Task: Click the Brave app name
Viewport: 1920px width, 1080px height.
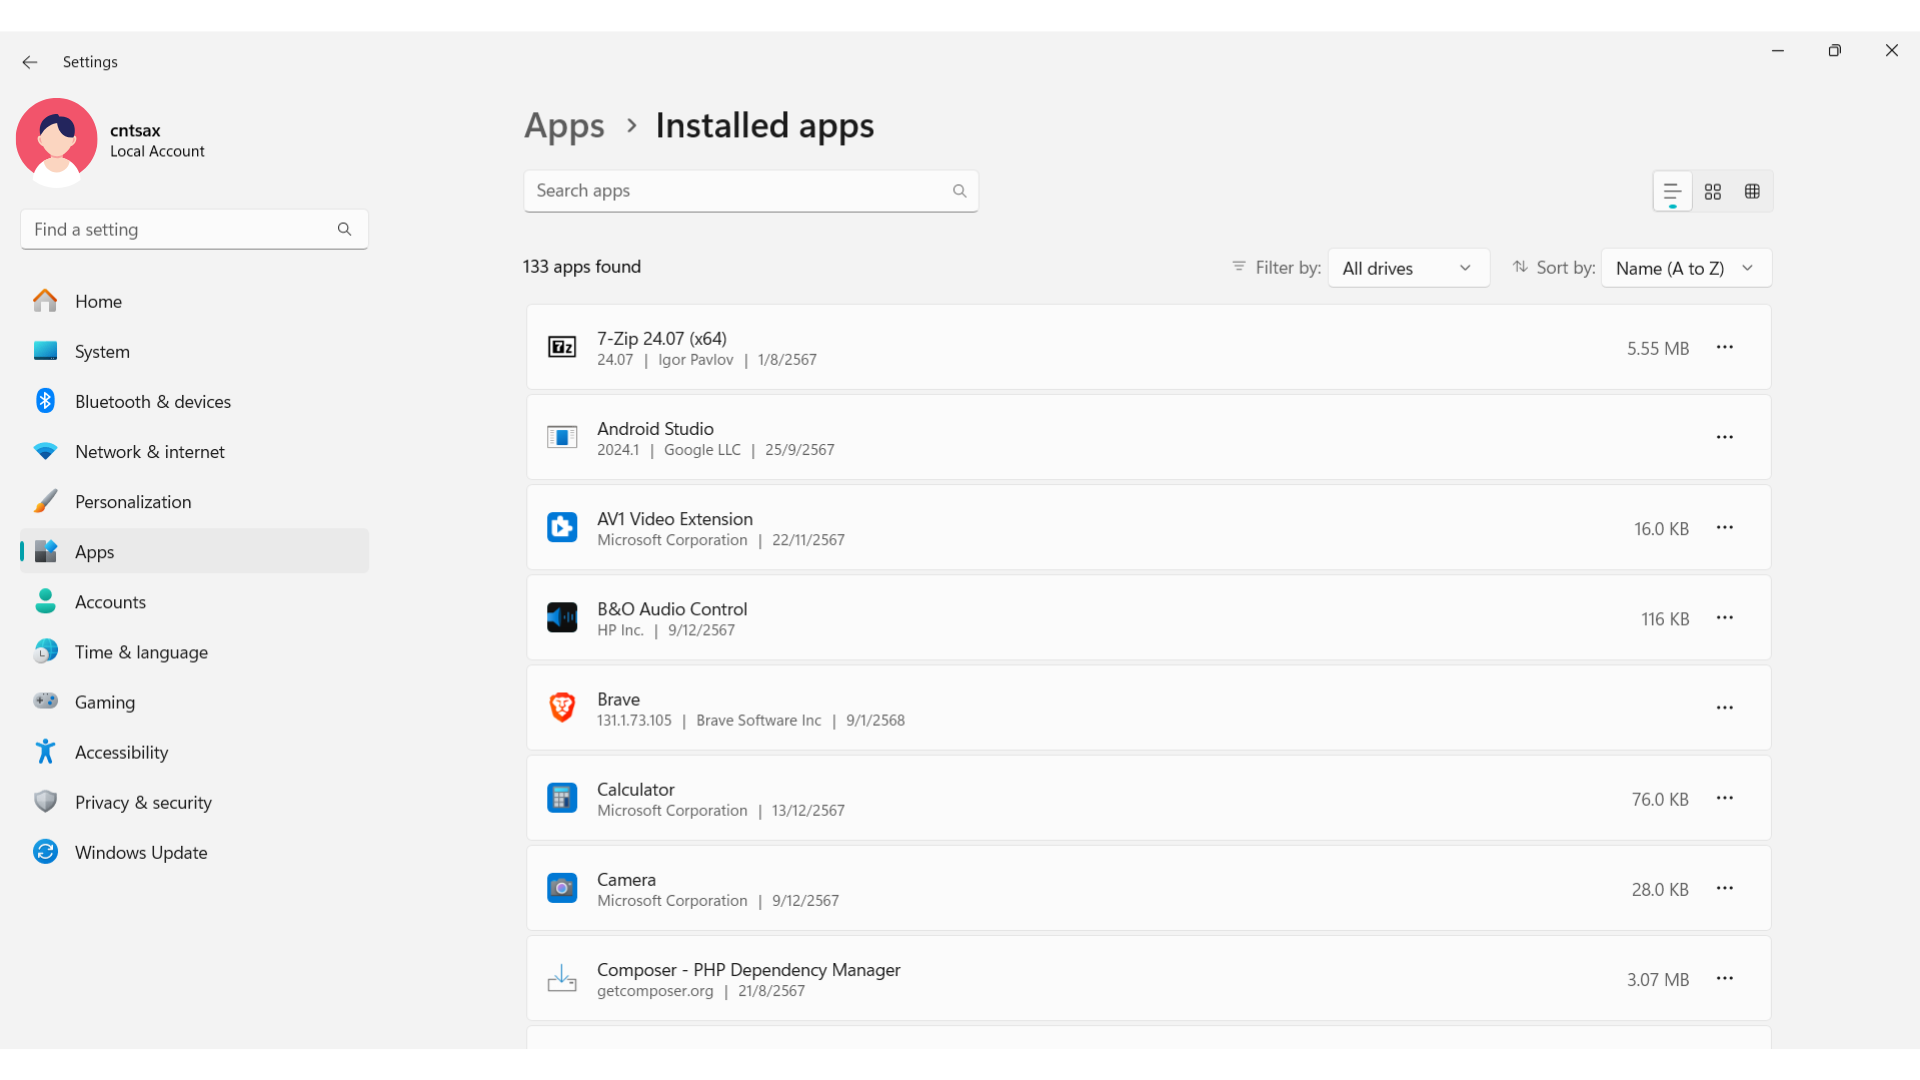Action: pyautogui.click(x=618, y=699)
